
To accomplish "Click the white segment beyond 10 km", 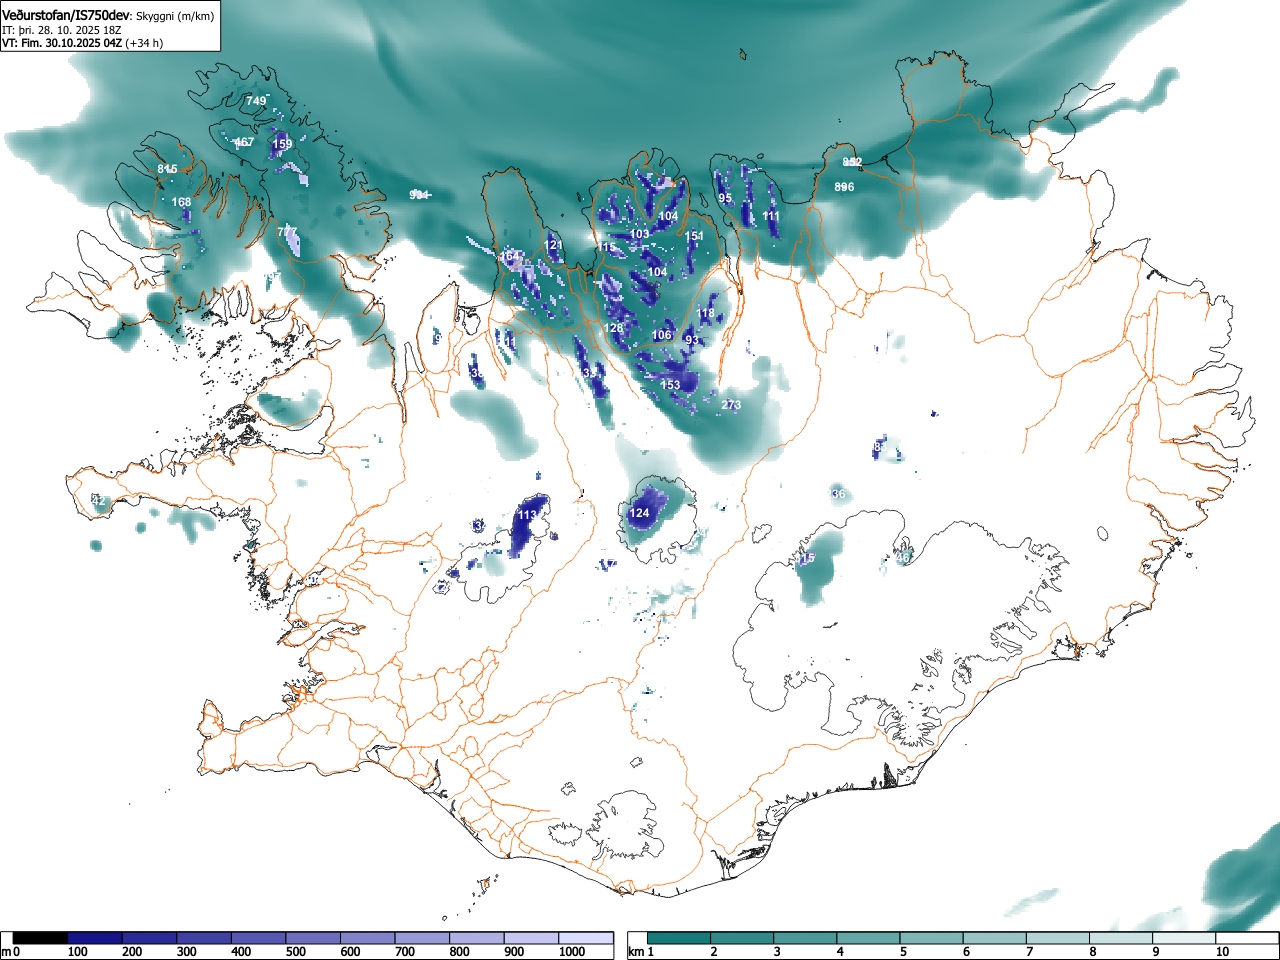I will [x=1246, y=938].
